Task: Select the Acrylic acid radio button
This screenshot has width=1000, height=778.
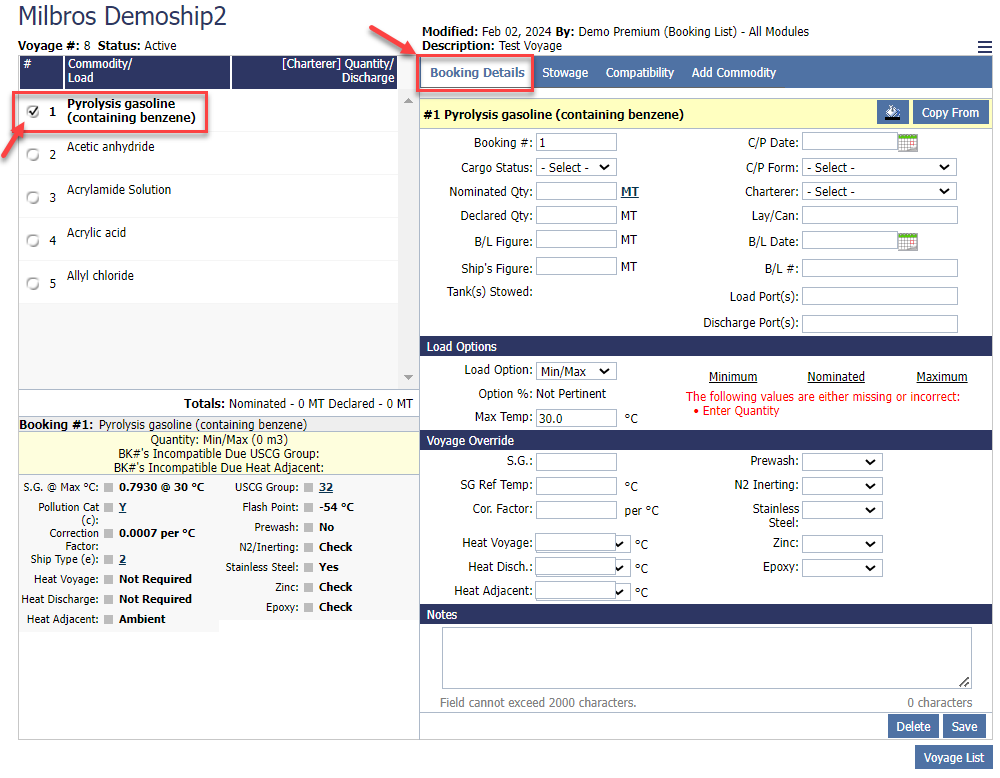Action: (33, 241)
